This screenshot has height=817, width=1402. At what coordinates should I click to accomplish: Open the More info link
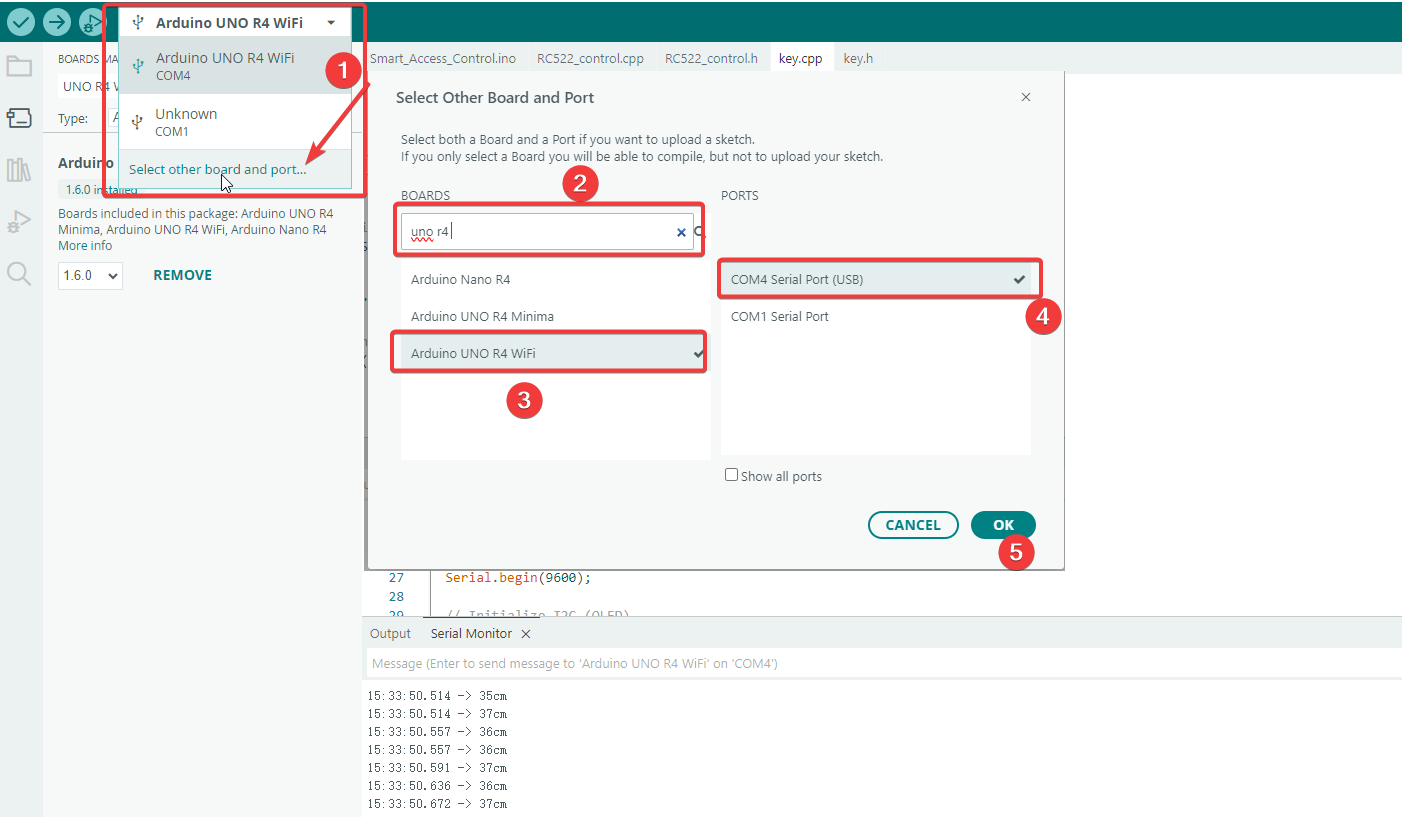coord(85,246)
